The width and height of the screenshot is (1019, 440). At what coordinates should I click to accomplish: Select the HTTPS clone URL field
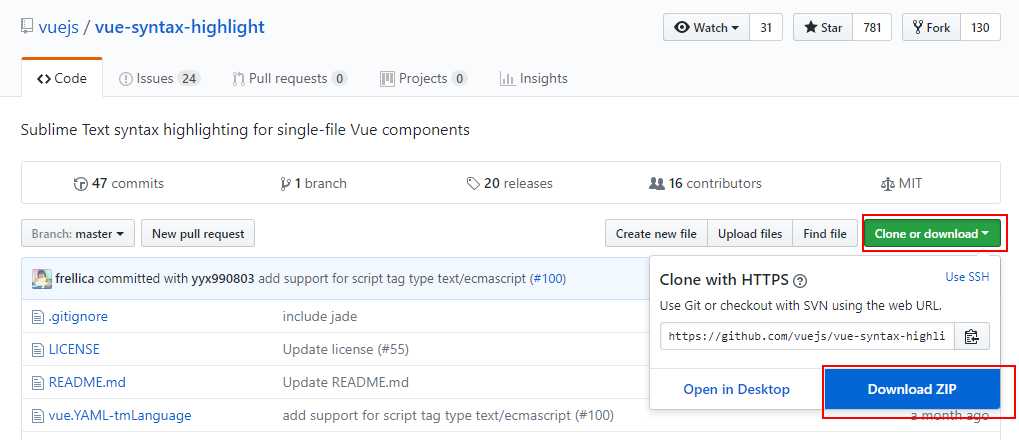(807, 337)
